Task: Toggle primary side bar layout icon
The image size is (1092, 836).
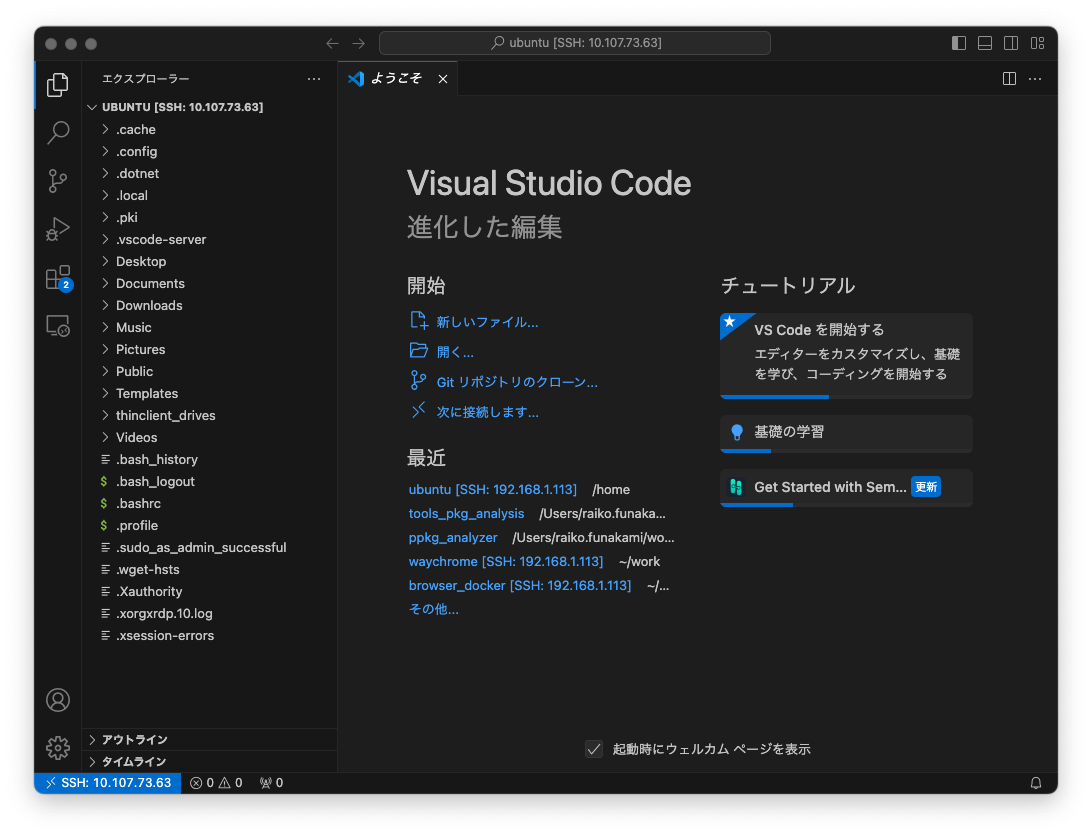Action: 959,43
